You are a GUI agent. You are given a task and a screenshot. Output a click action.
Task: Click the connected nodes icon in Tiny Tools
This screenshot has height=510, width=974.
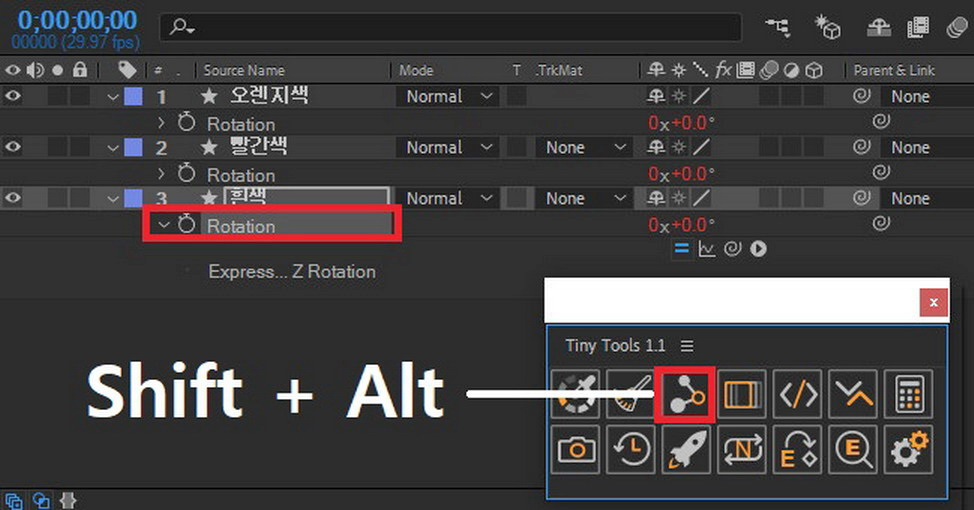tap(685, 394)
